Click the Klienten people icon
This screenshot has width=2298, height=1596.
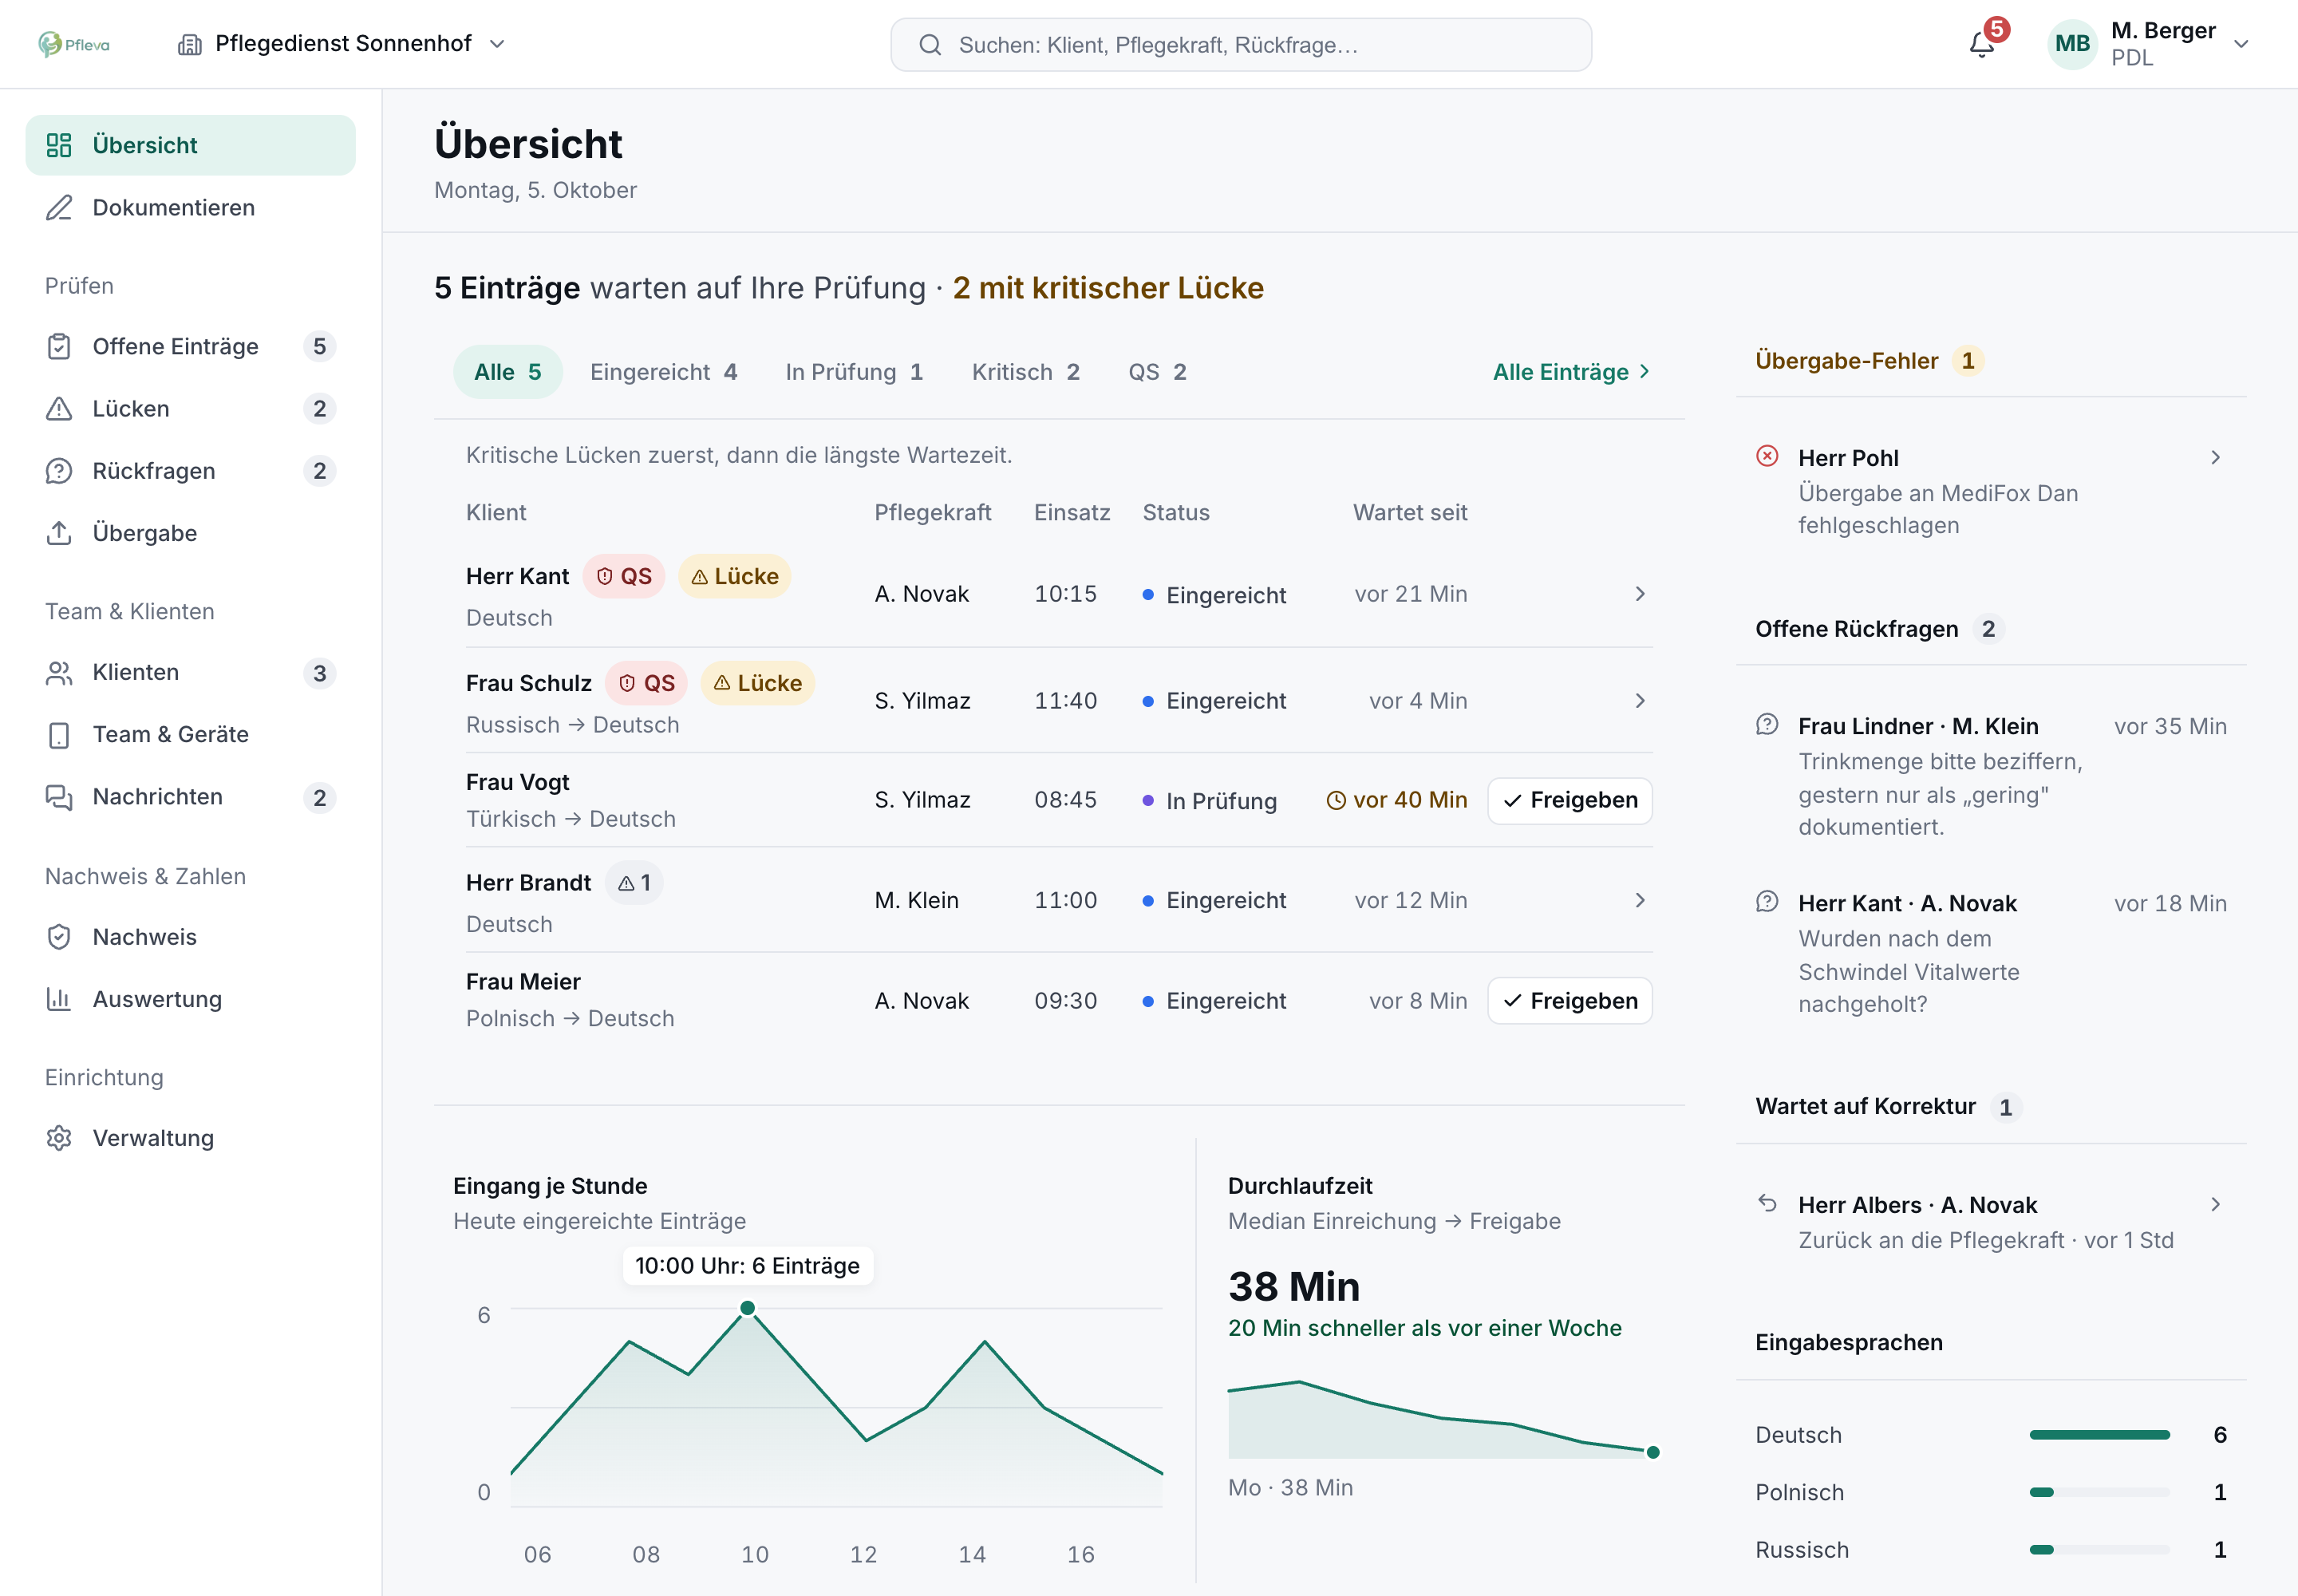point(59,672)
